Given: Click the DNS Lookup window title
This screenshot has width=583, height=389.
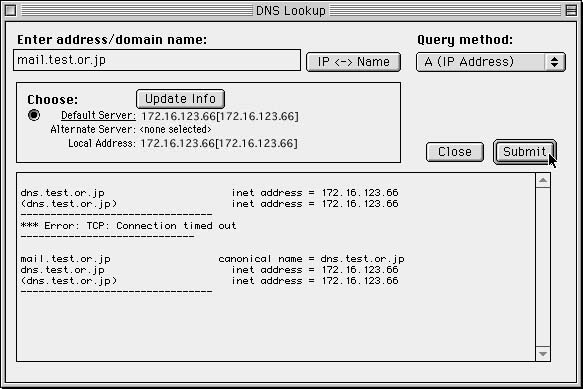Looking at the screenshot, I should pos(291,10).
